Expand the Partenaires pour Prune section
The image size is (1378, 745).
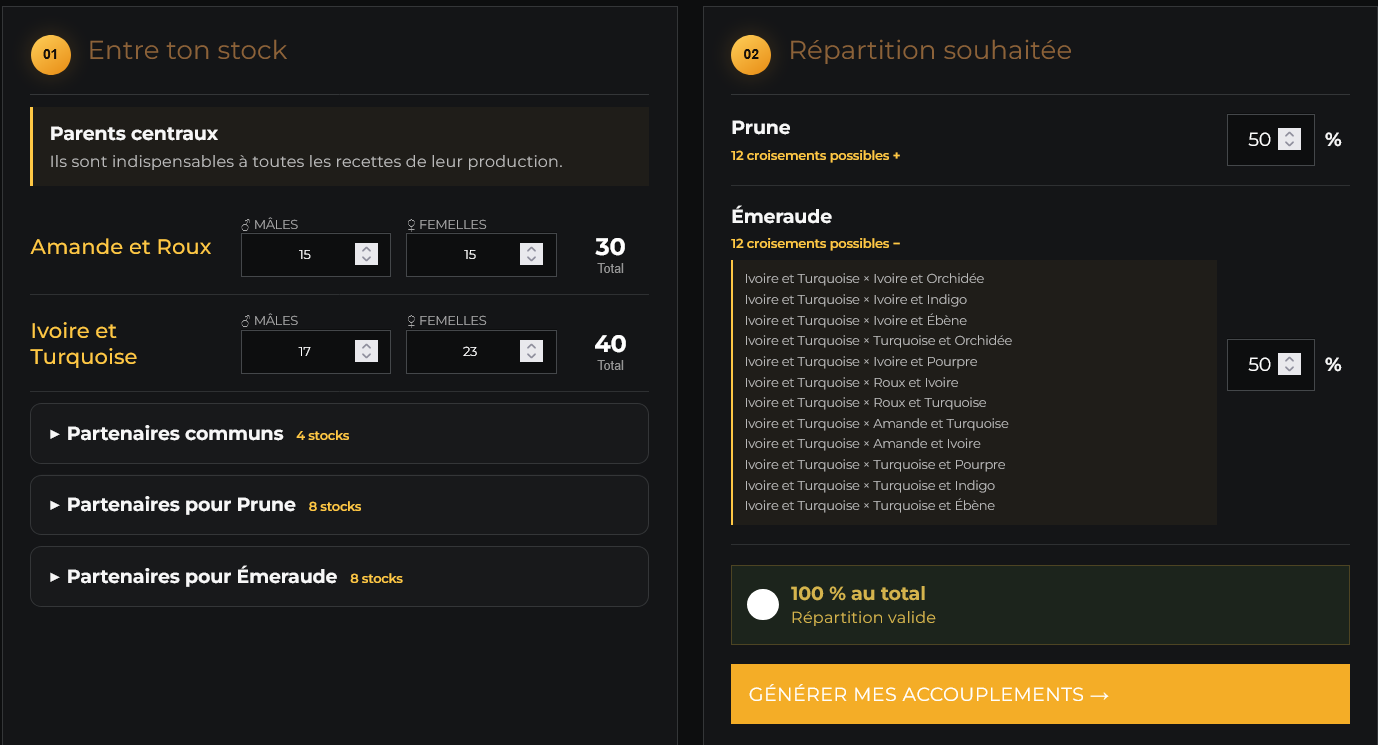tap(339, 505)
